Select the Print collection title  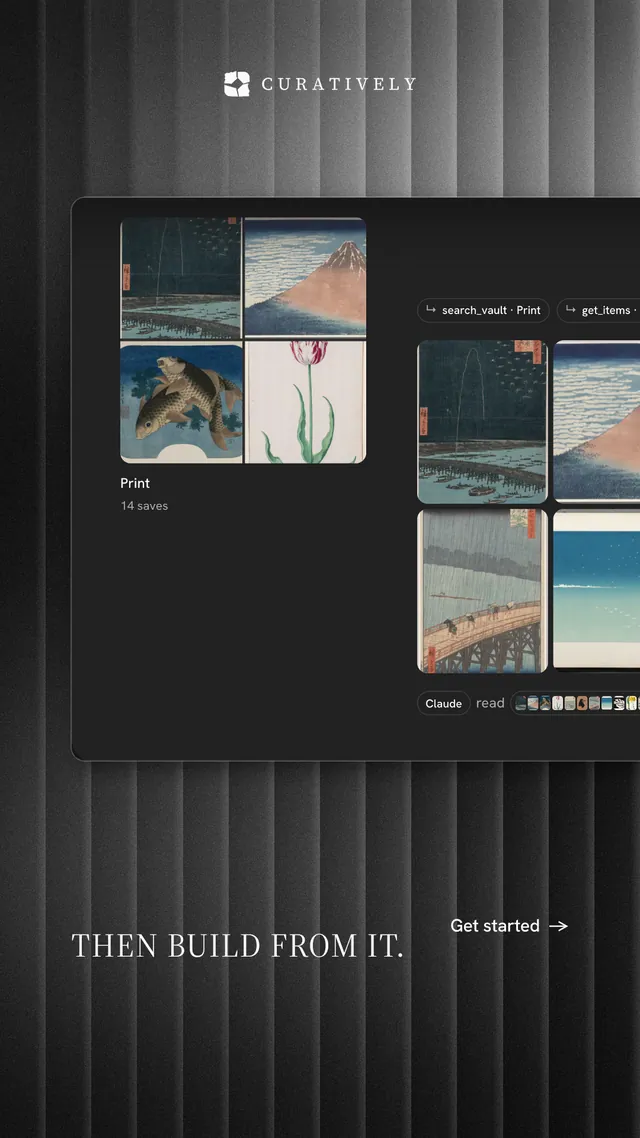pyautogui.click(x=135, y=483)
